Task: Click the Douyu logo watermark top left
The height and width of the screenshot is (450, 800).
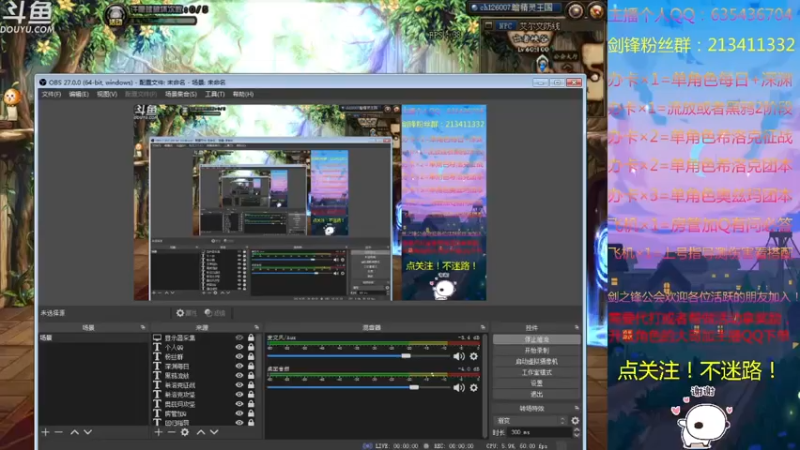Action: 28,17
